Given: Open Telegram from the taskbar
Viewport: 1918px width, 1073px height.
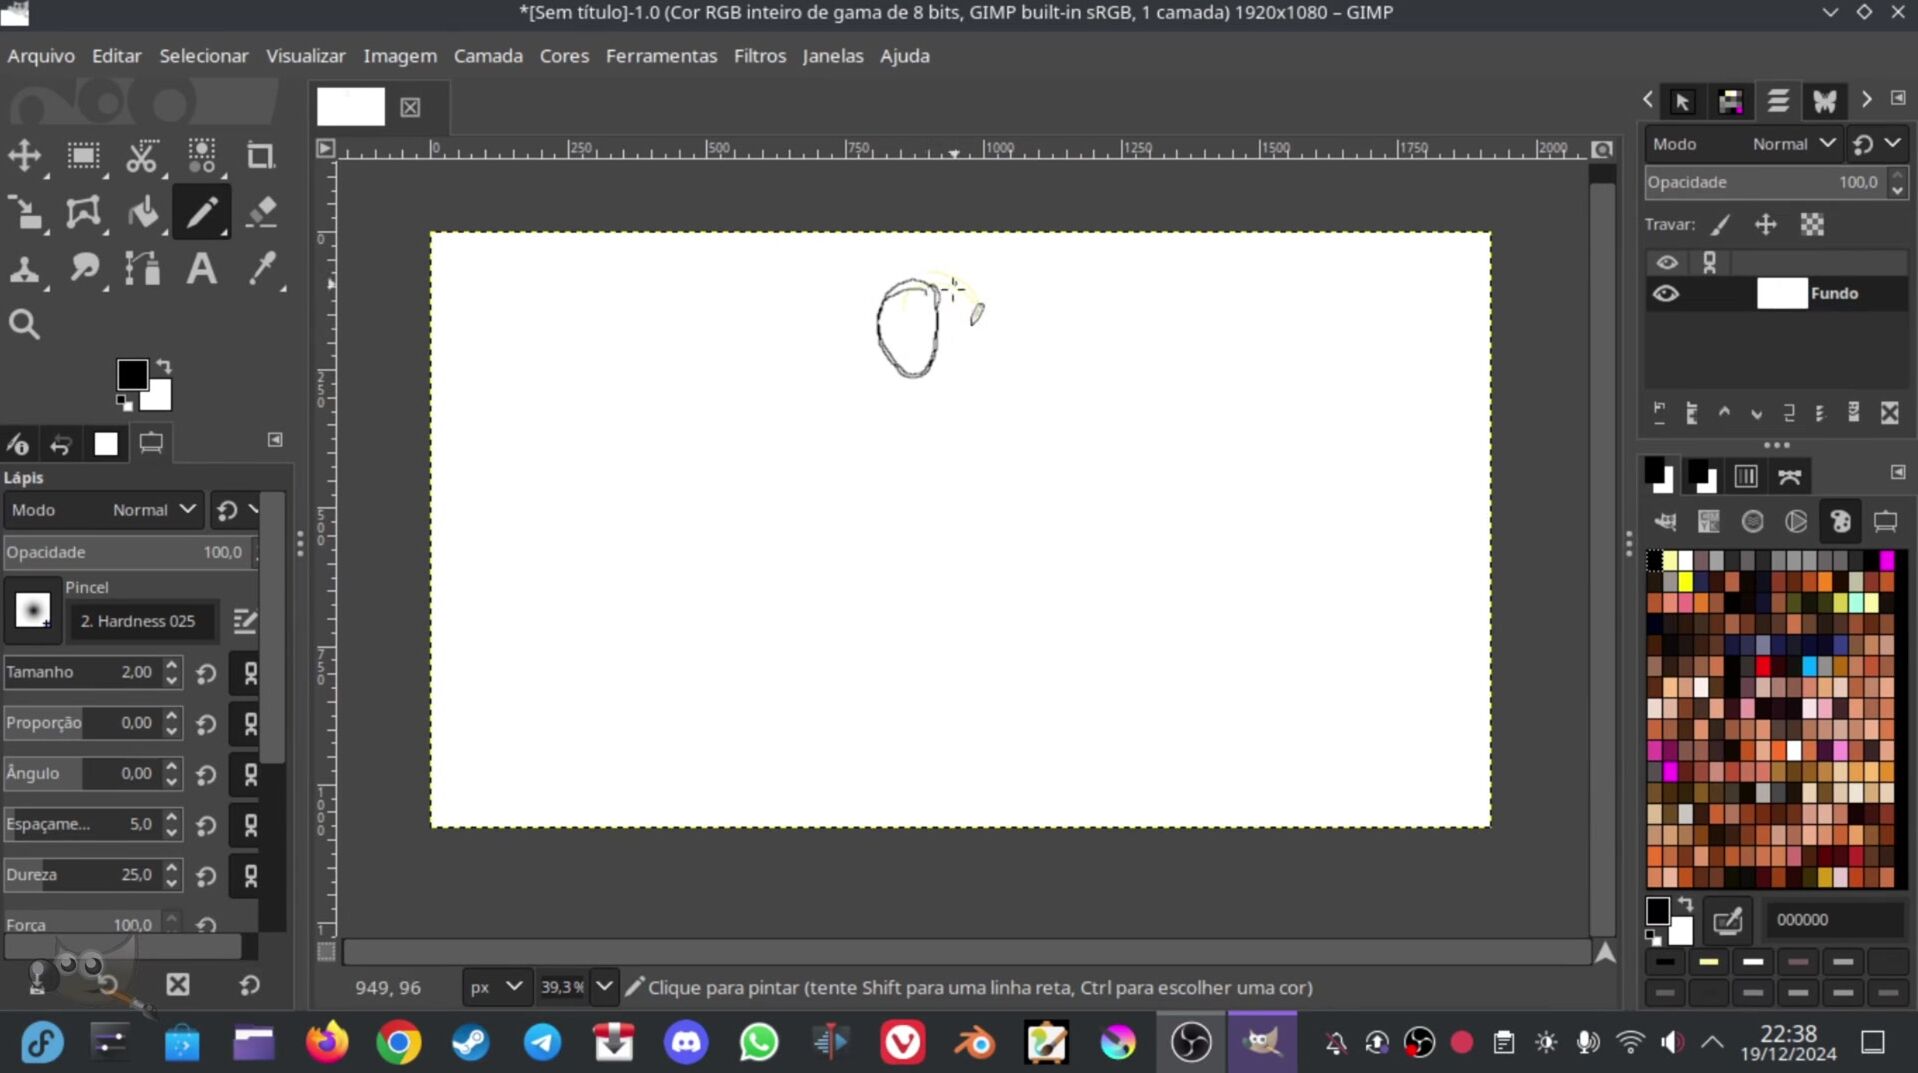Looking at the screenshot, I should point(542,1043).
